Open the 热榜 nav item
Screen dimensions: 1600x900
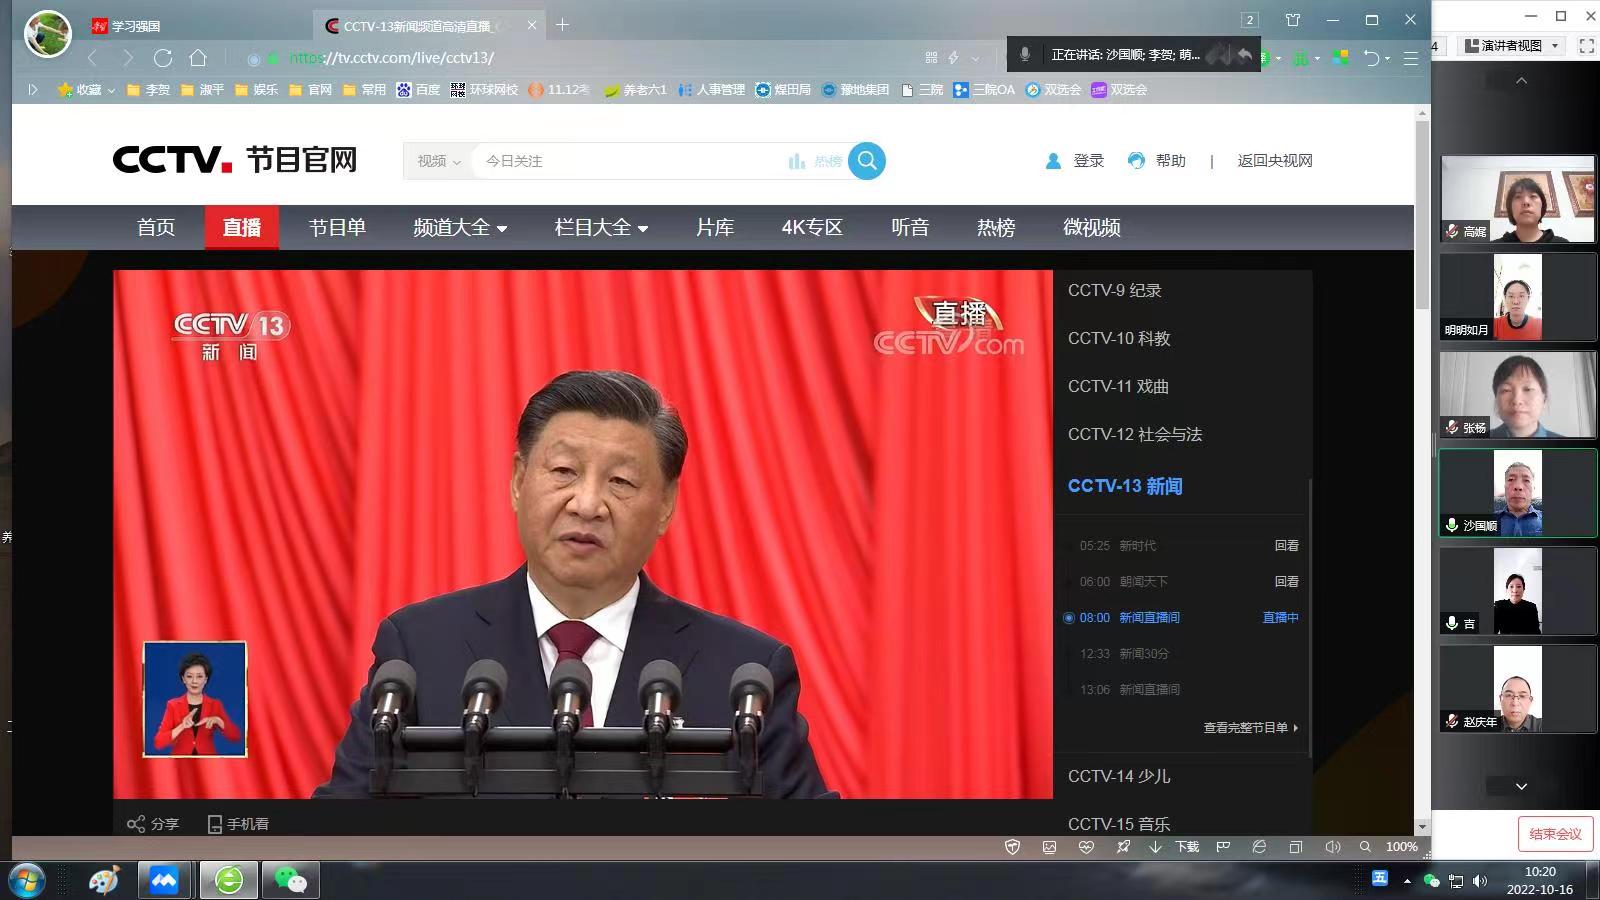[996, 227]
